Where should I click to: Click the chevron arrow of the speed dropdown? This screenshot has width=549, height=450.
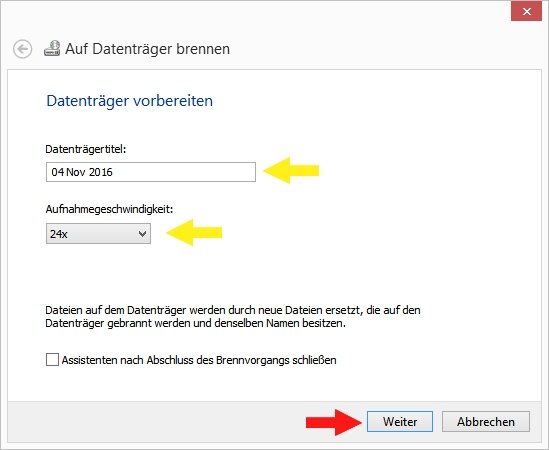[142, 234]
